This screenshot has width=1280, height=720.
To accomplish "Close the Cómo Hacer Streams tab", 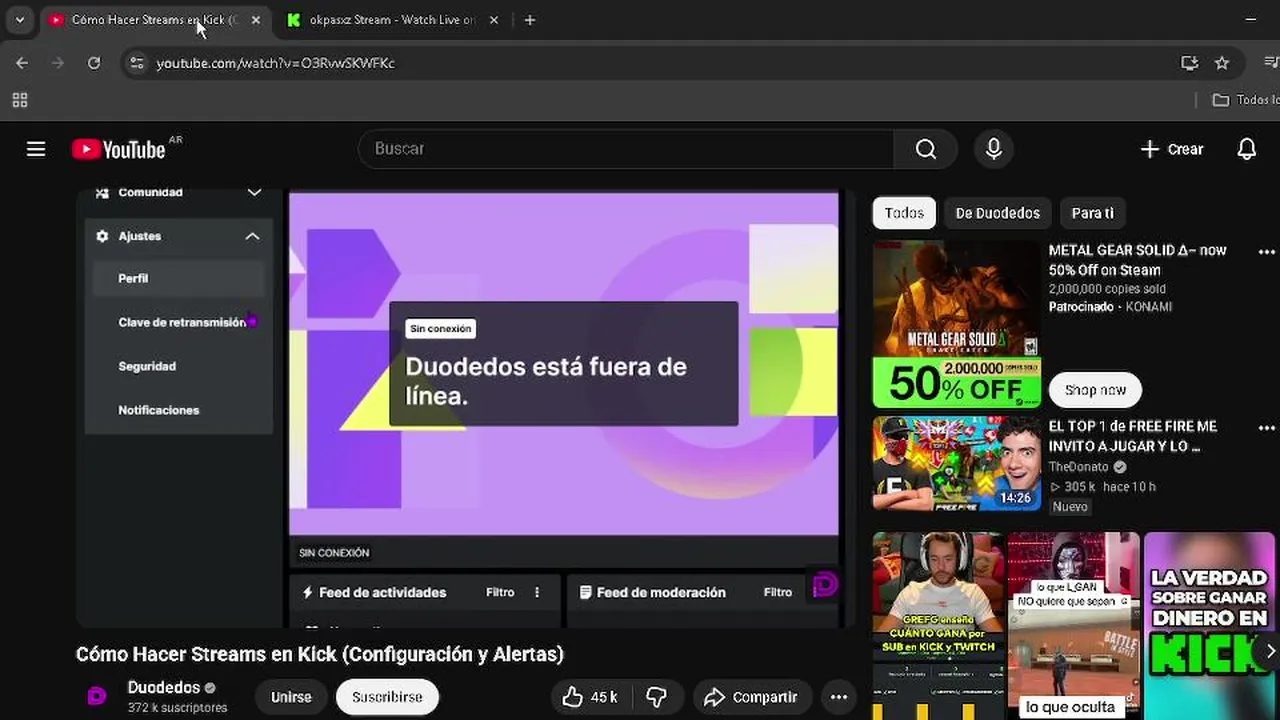I will pyautogui.click(x=255, y=20).
